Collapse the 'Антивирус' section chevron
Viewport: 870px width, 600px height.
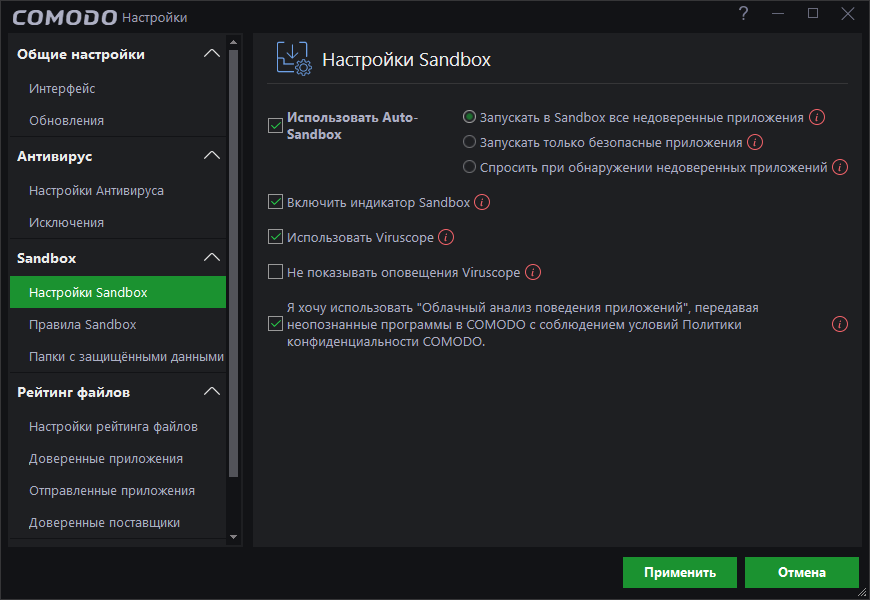point(211,156)
